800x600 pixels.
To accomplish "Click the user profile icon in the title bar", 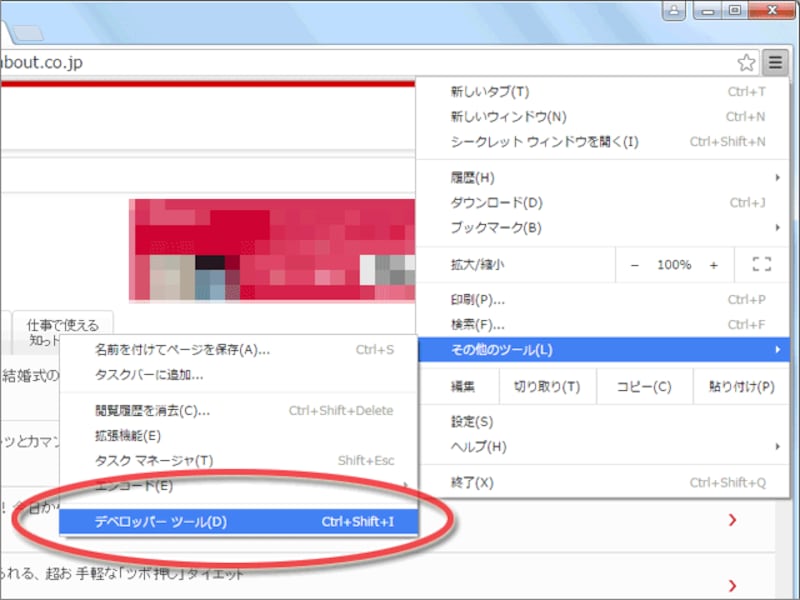I will tap(672, 10).
